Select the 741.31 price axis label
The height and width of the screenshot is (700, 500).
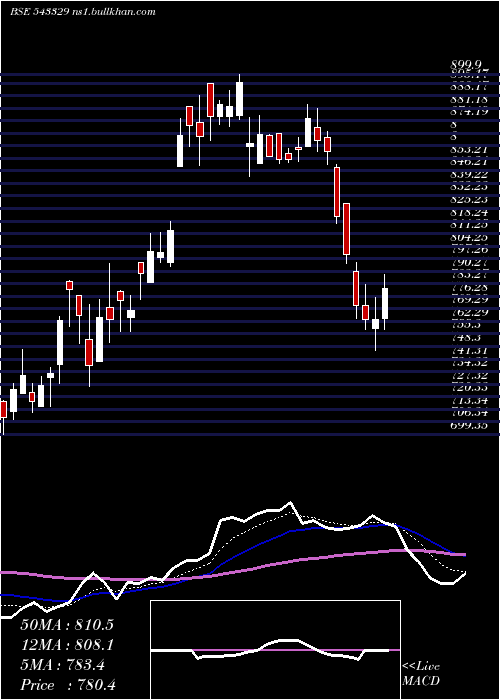[x=469, y=351]
